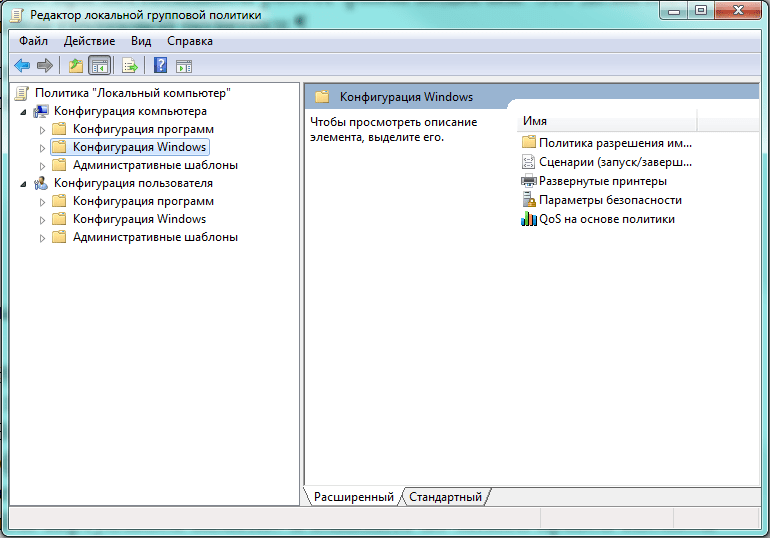Open the Справка menu
The height and width of the screenshot is (538, 770).
click(x=190, y=41)
